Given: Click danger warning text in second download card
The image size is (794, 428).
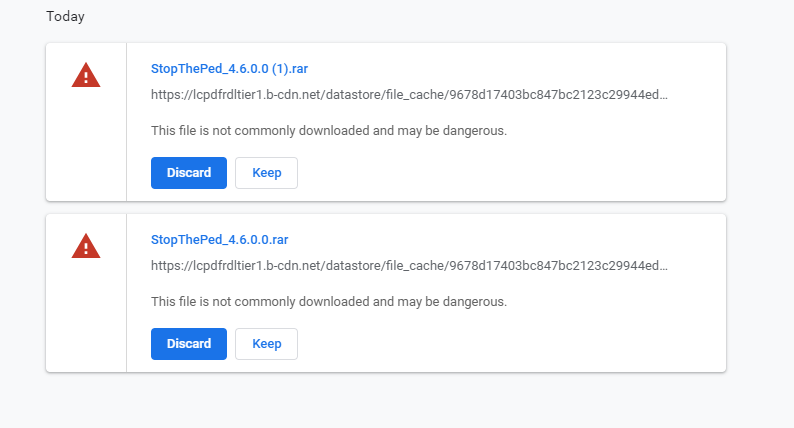Looking at the screenshot, I should 329,301.
